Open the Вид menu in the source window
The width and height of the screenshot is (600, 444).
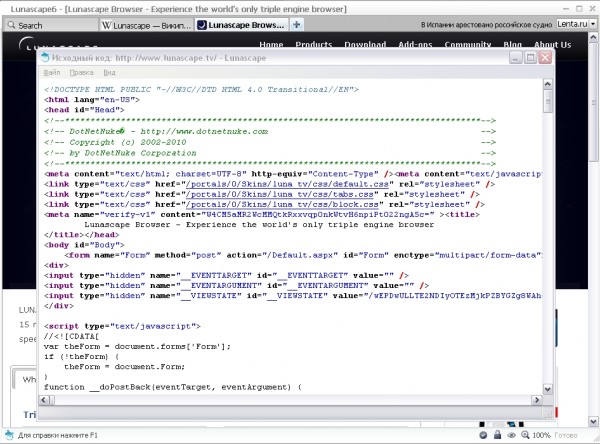point(109,72)
